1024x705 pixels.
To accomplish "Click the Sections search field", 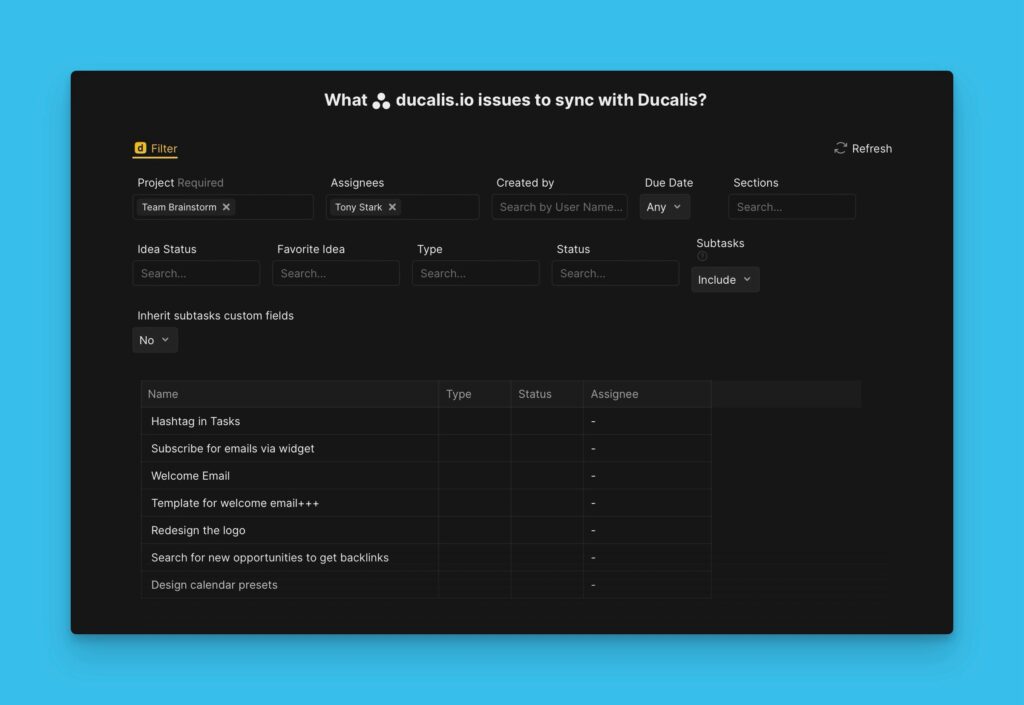I will (x=792, y=207).
